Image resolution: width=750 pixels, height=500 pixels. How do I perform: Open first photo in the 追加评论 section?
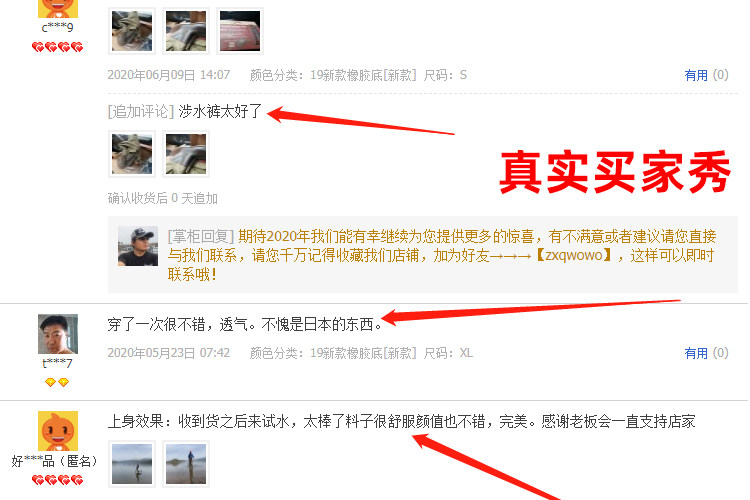point(132,154)
